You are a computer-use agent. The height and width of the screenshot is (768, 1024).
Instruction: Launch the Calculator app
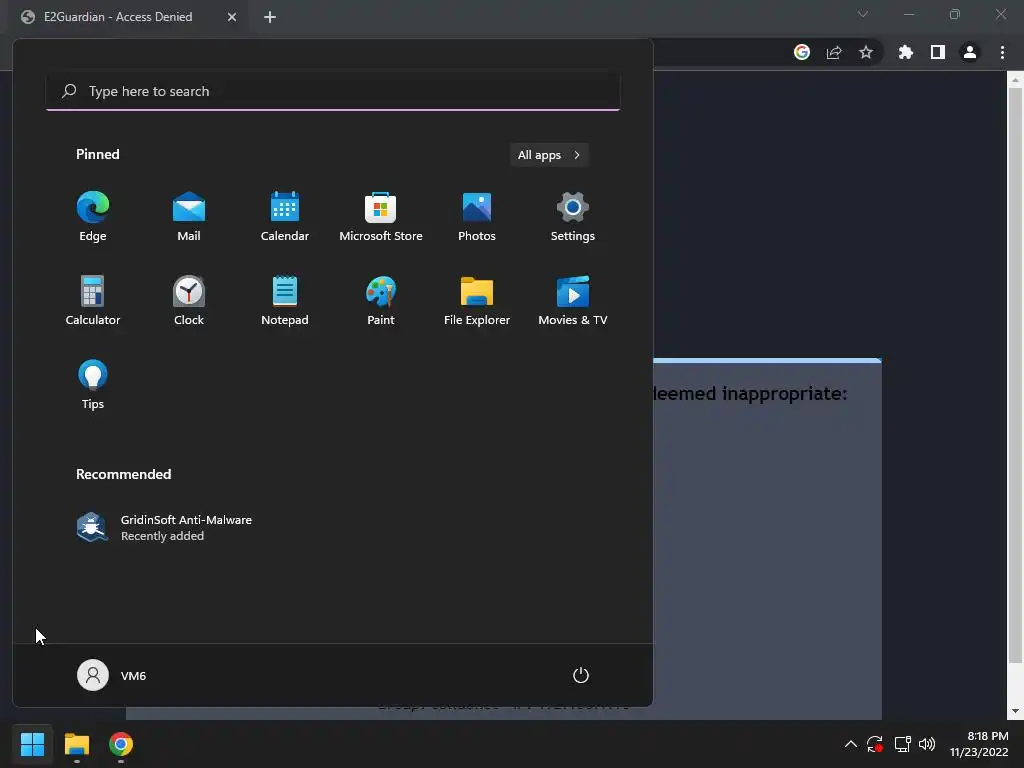tap(93, 300)
